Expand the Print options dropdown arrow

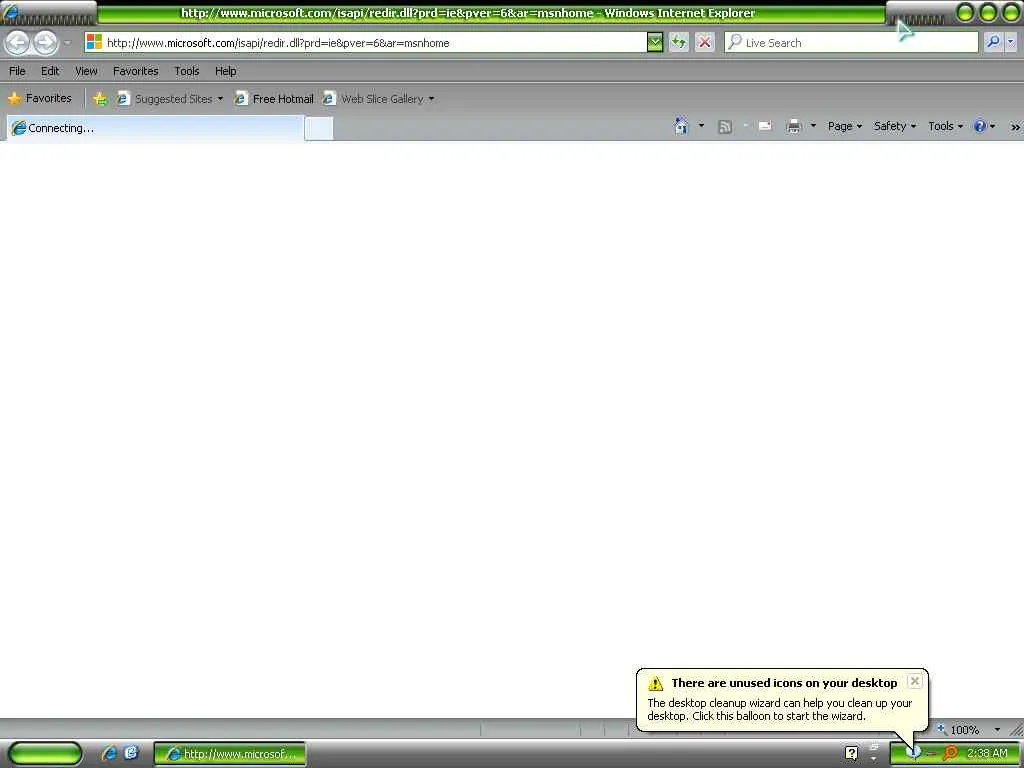pyautogui.click(x=813, y=125)
